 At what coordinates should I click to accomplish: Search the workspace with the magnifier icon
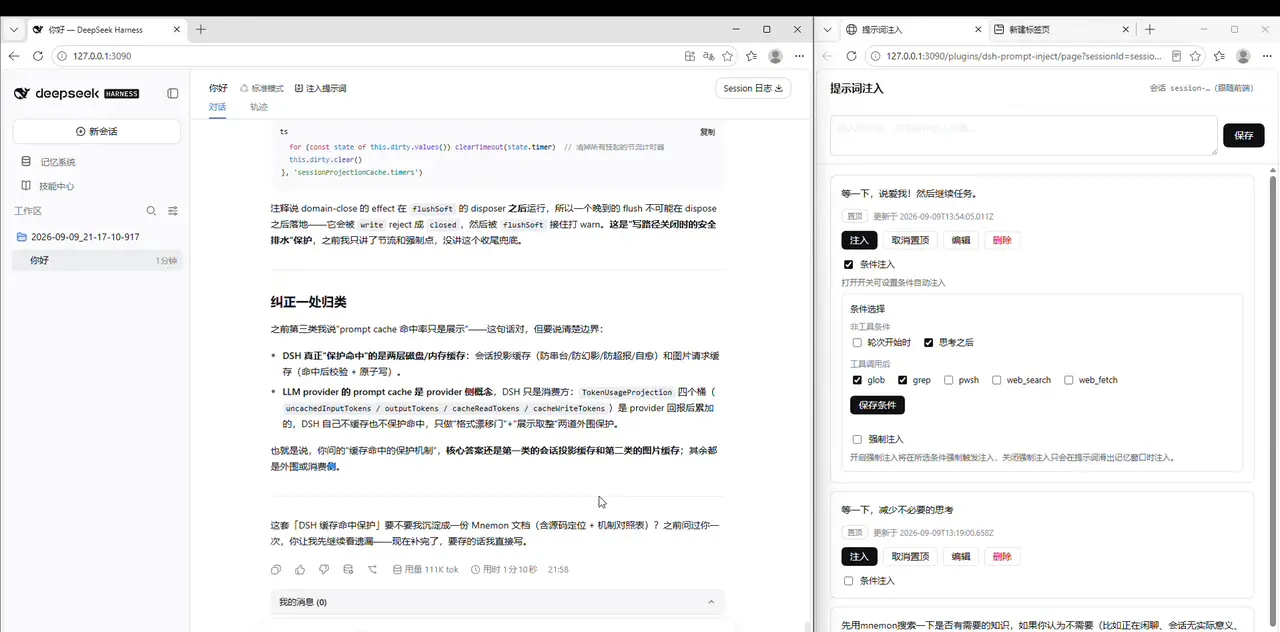(151, 211)
